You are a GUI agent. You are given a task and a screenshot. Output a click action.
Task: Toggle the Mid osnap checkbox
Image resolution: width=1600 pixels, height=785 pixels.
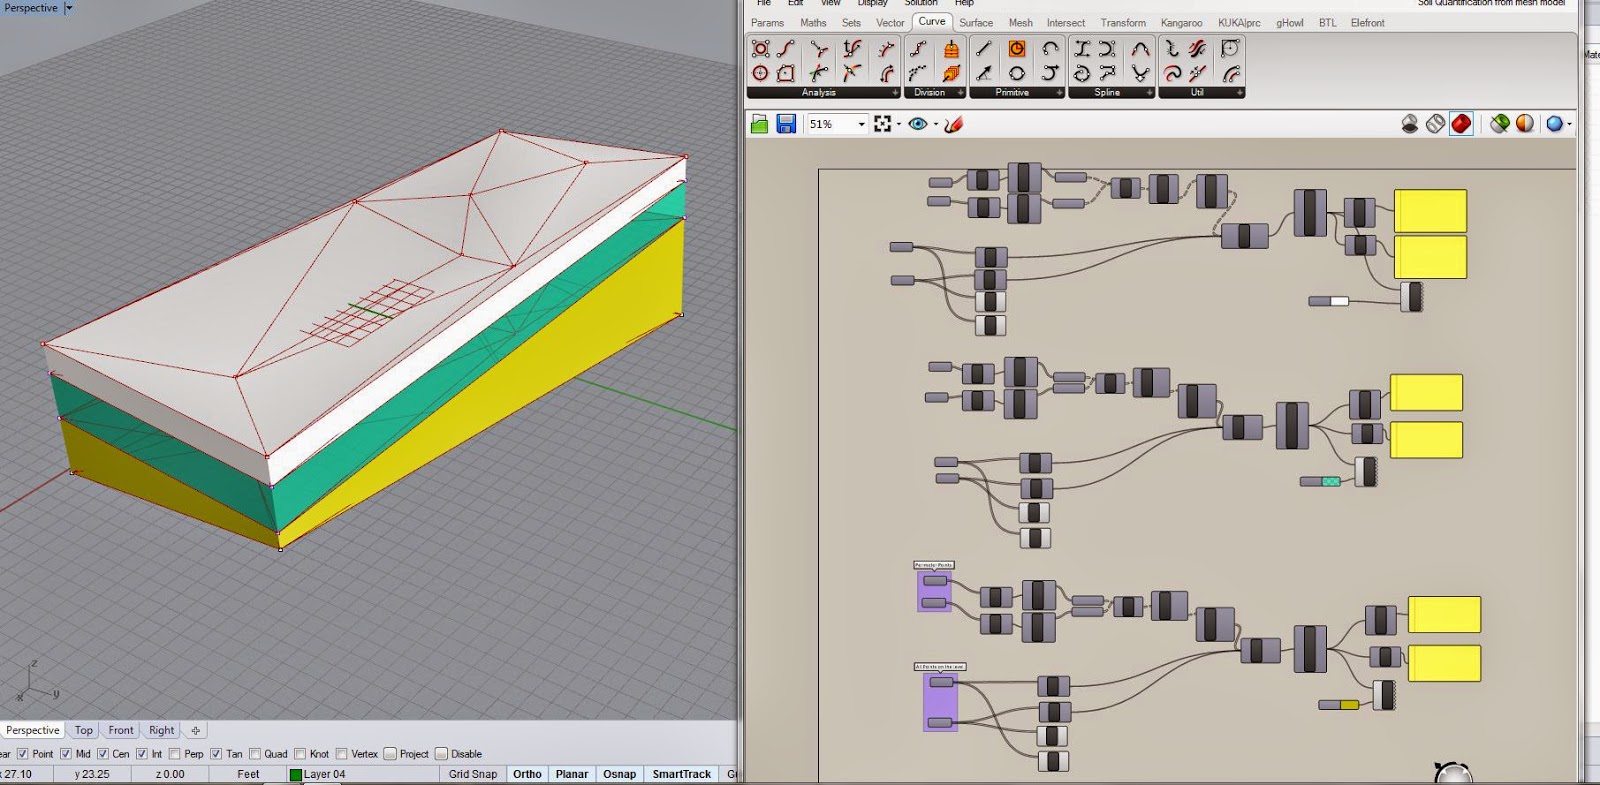point(66,754)
